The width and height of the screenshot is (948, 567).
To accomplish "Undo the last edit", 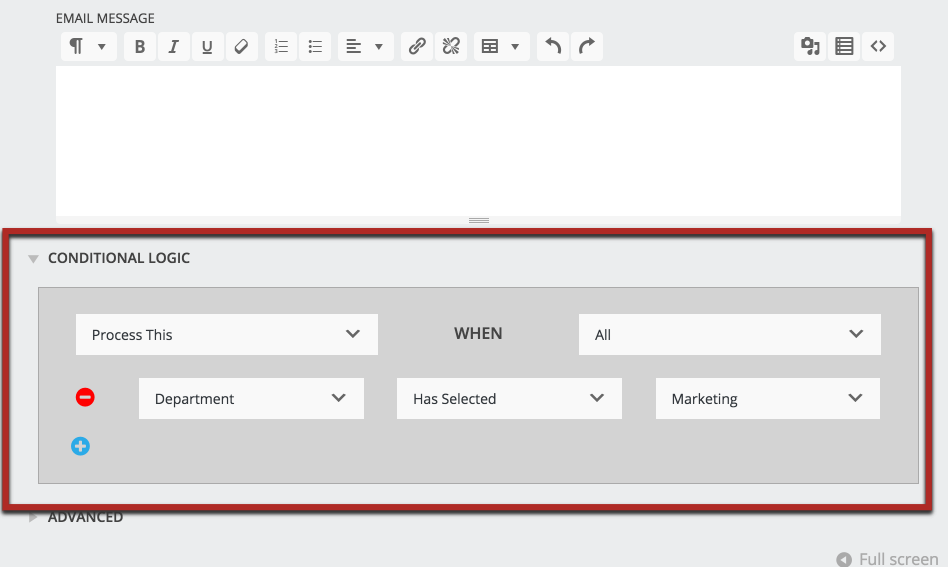I will pos(553,46).
